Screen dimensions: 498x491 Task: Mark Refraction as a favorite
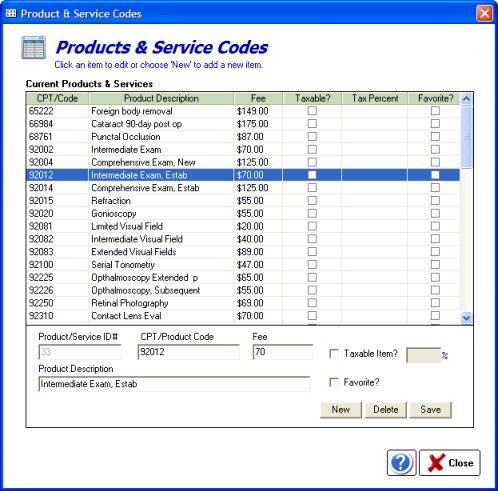435,200
